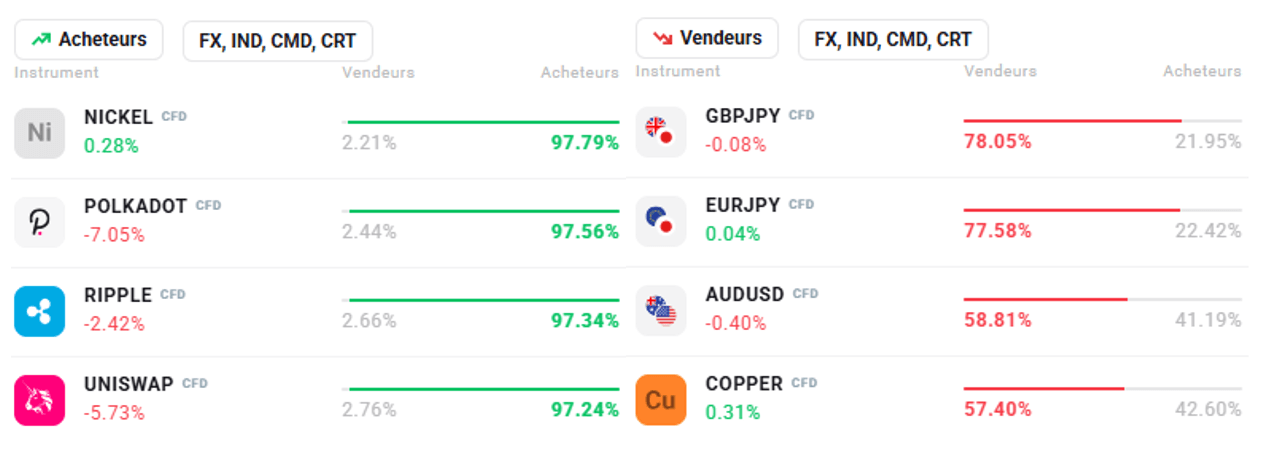This screenshot has height=455, width=1270.
Task: Open the NICKEL instrument name
Action: (x=118, y=117)
